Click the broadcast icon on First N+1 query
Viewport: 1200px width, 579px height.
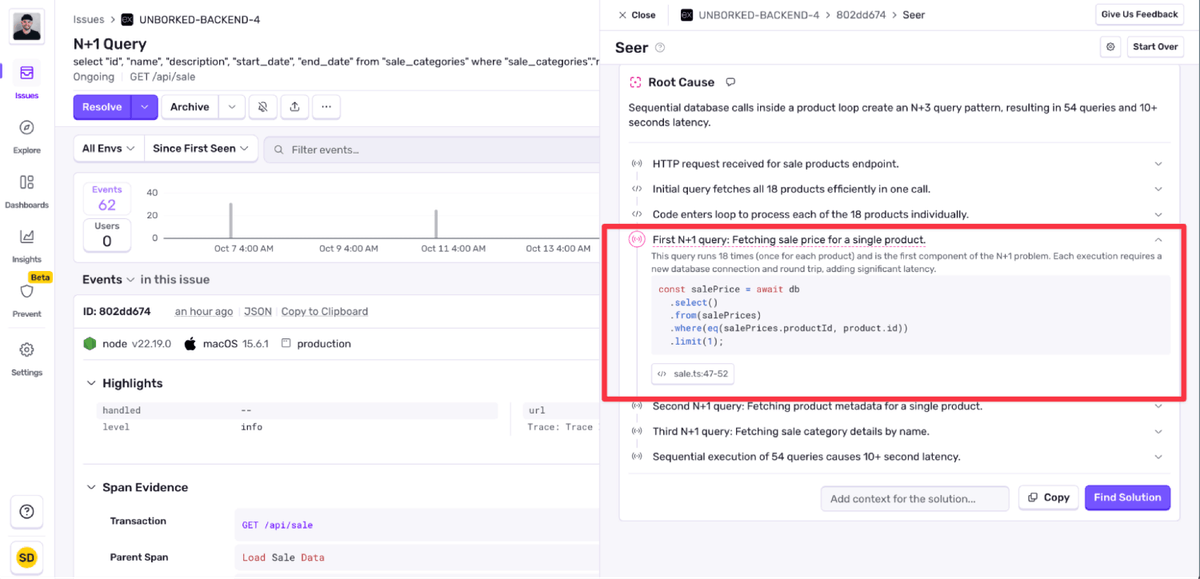[x=637, y=240]
